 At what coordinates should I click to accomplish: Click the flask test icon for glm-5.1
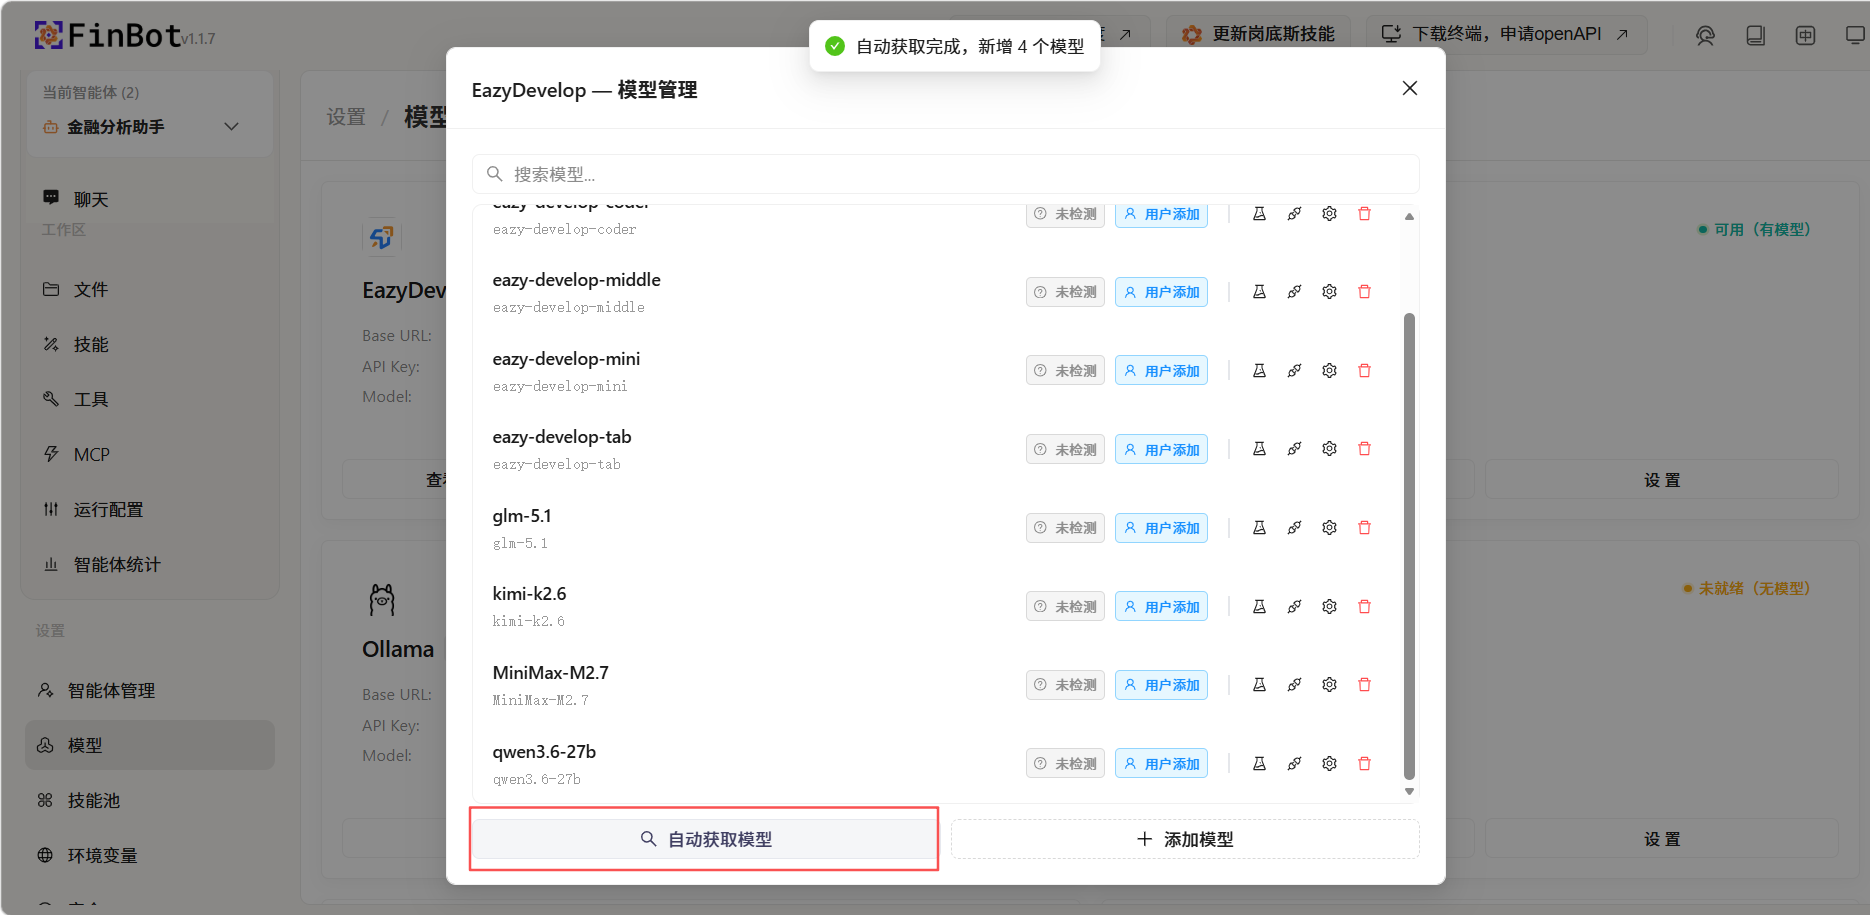pyautogui.click(x=1259, y=528)
